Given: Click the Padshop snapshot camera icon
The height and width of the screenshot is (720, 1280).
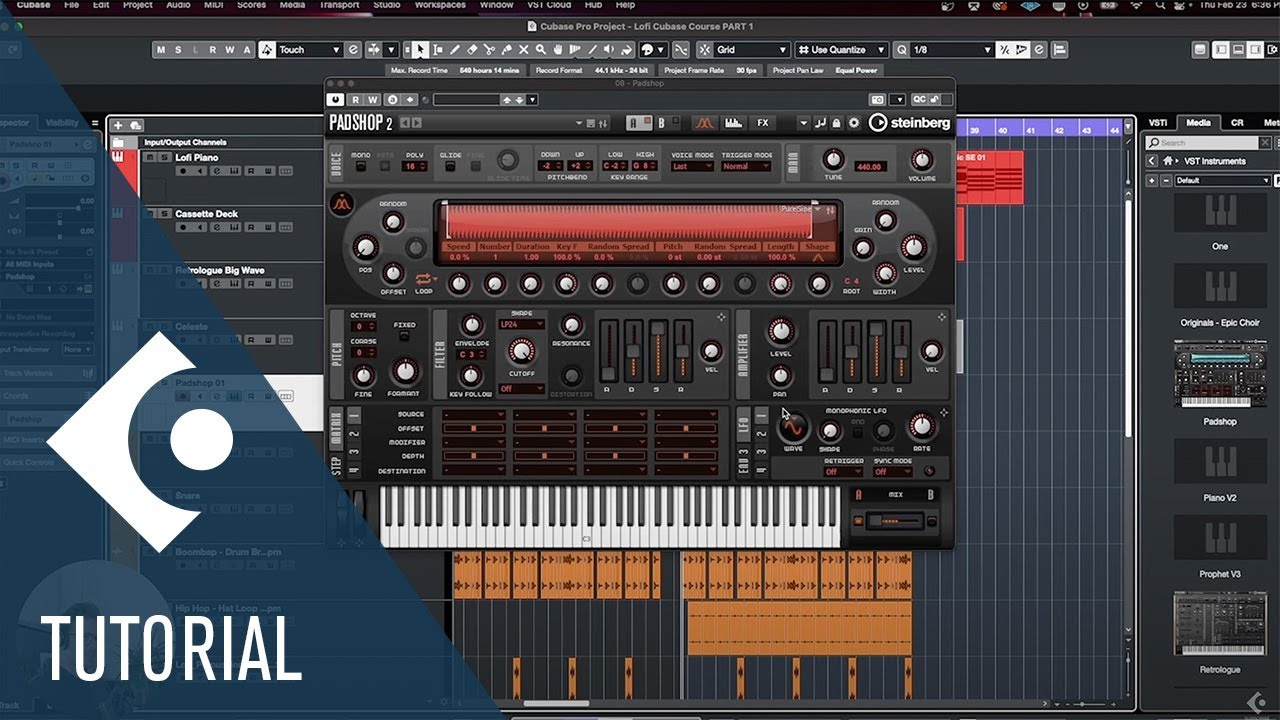Looking at the screenshot, I should (x=876, y=99).
